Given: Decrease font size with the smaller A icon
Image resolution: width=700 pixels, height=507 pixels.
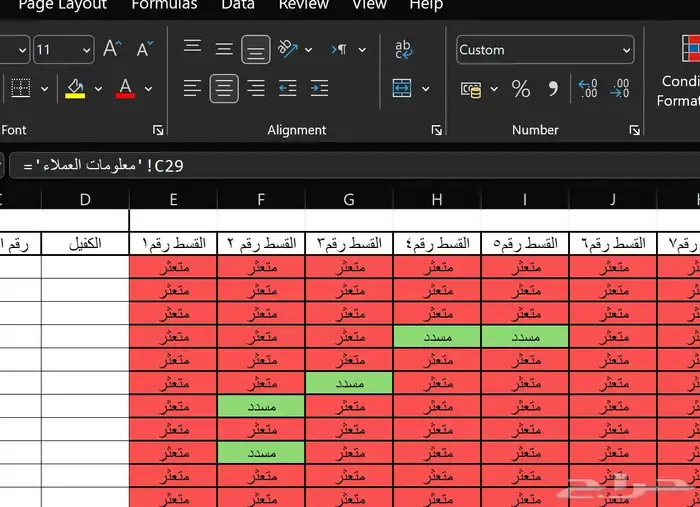Looking at the screenshot, I should (x=144, y=49).
